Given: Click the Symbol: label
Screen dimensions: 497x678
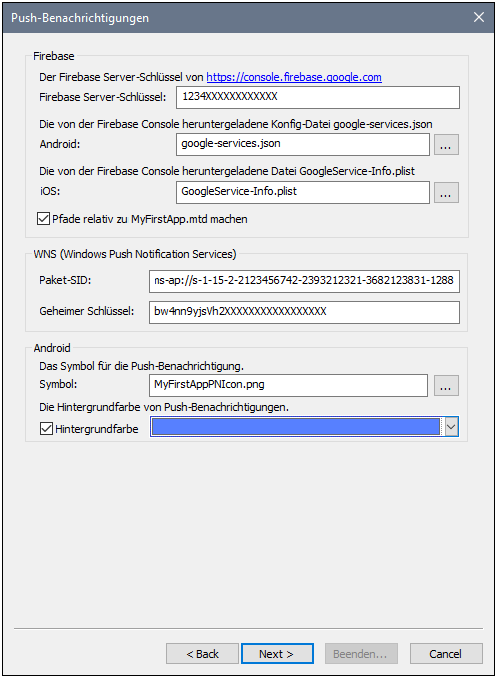Looking at the screenshot, I should (x=58, y=384).
